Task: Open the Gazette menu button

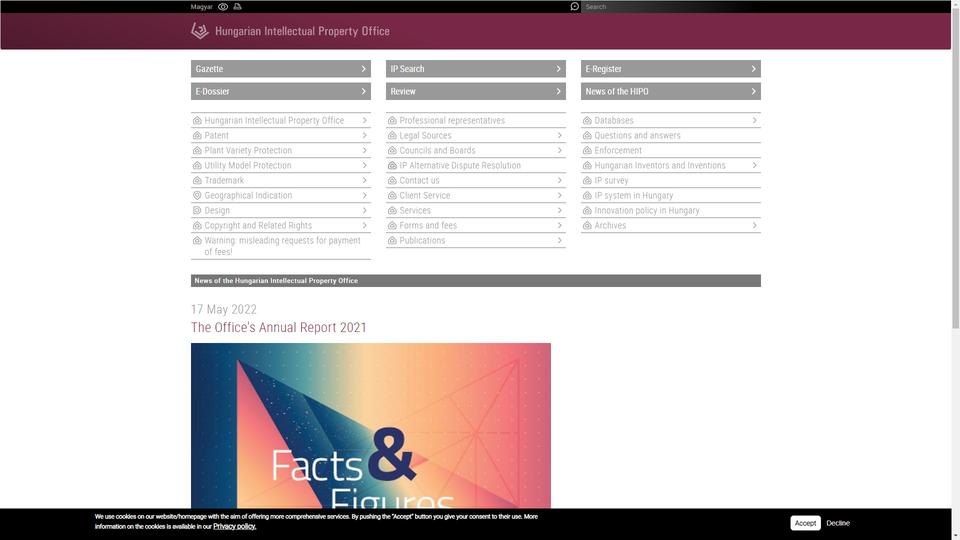Action: pyautogui.click(x=281, y=69)
